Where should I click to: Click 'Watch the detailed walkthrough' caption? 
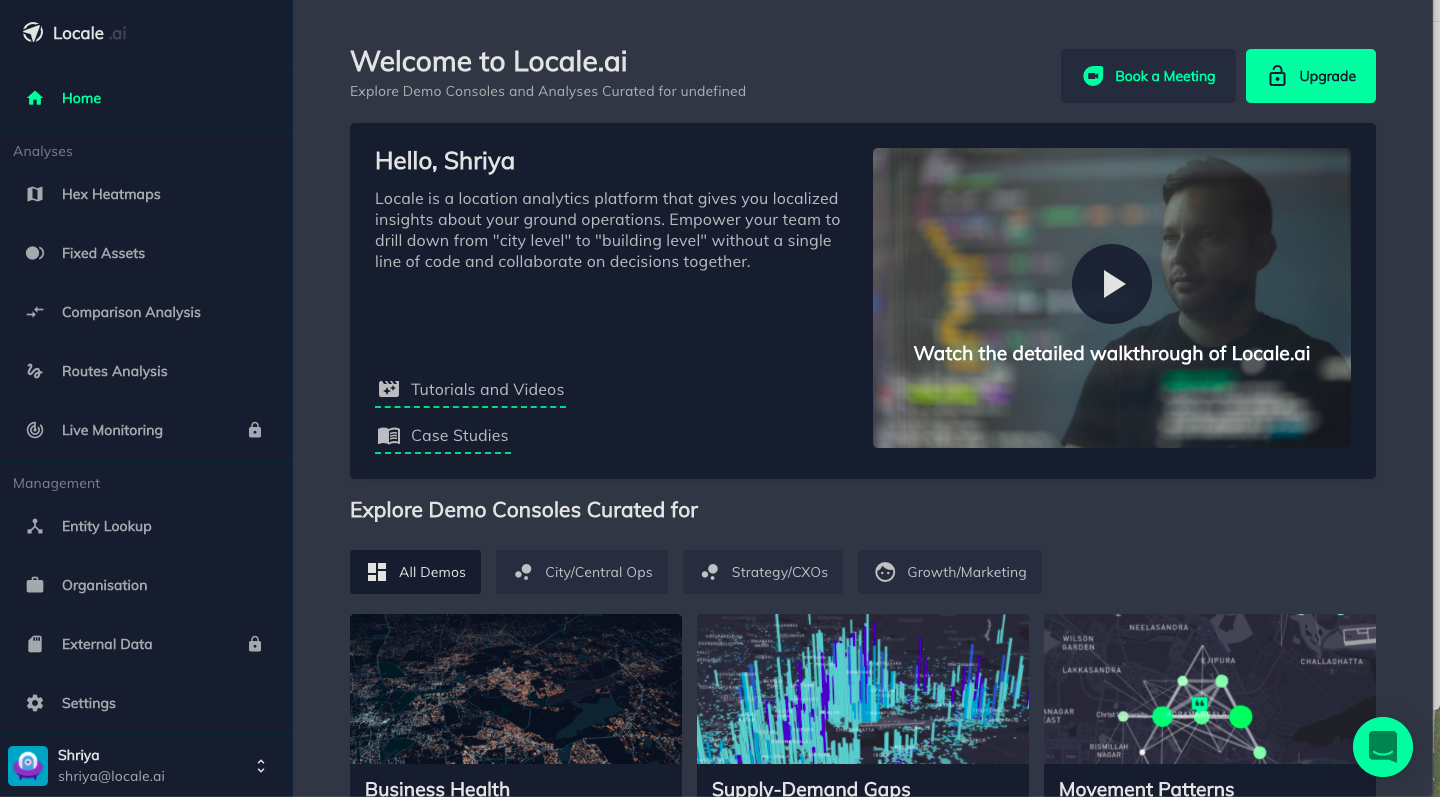click(1112, 353)
